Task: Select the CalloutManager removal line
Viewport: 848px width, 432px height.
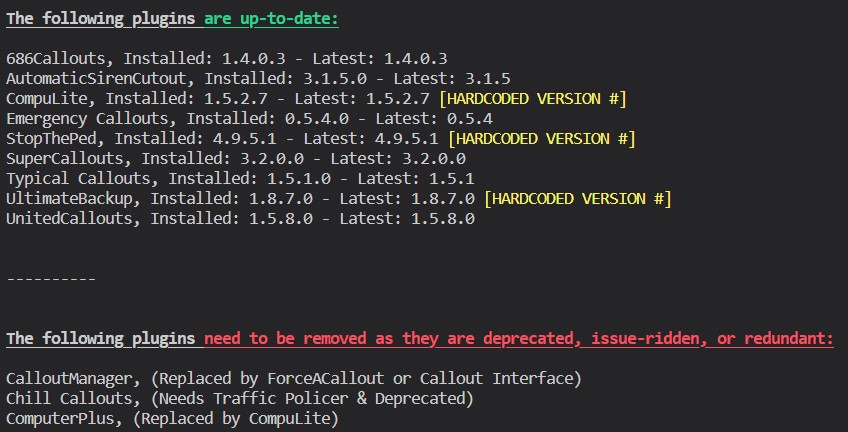Action: tap(293, 378)
